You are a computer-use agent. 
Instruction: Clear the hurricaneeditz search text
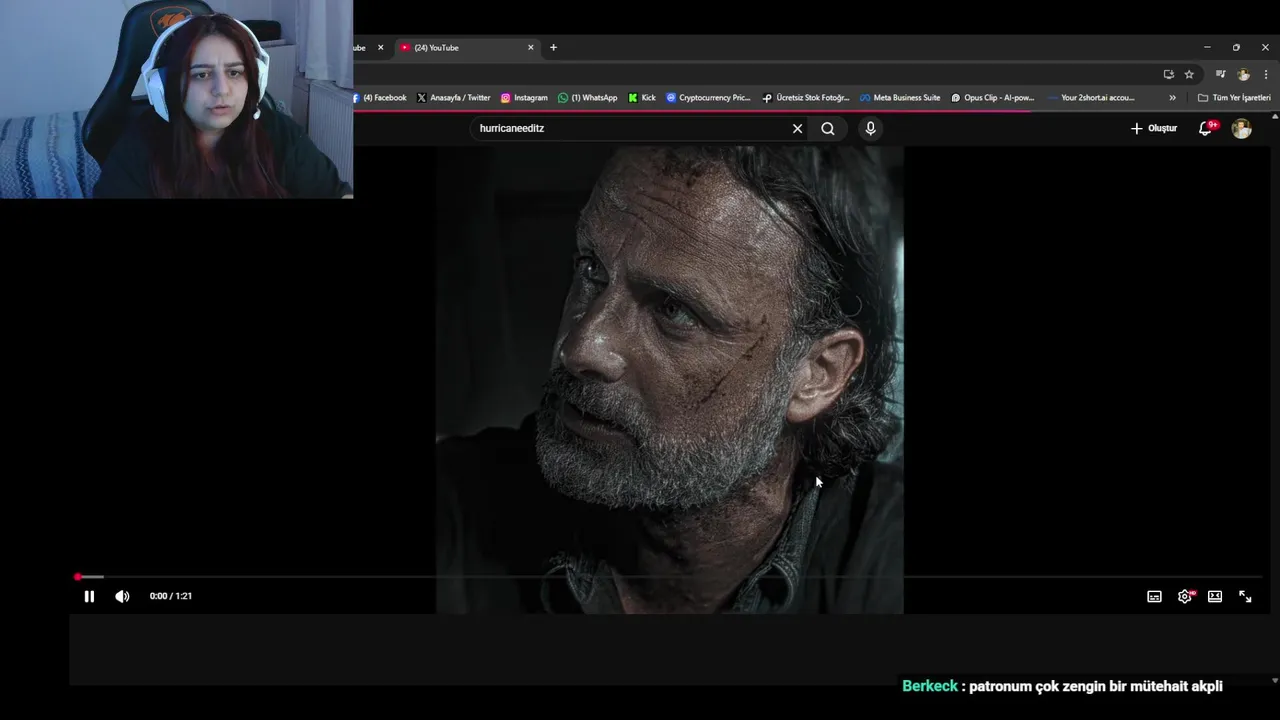797,128
